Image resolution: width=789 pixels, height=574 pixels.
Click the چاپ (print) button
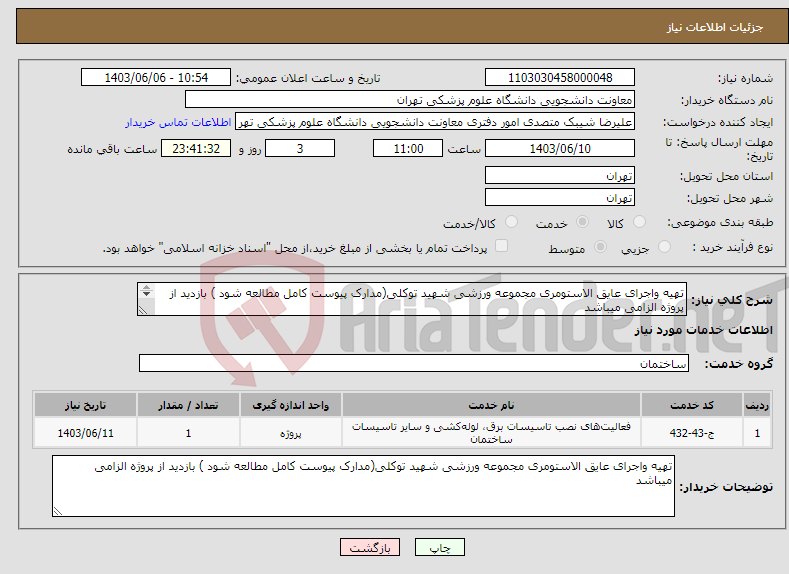click(439, 547)
